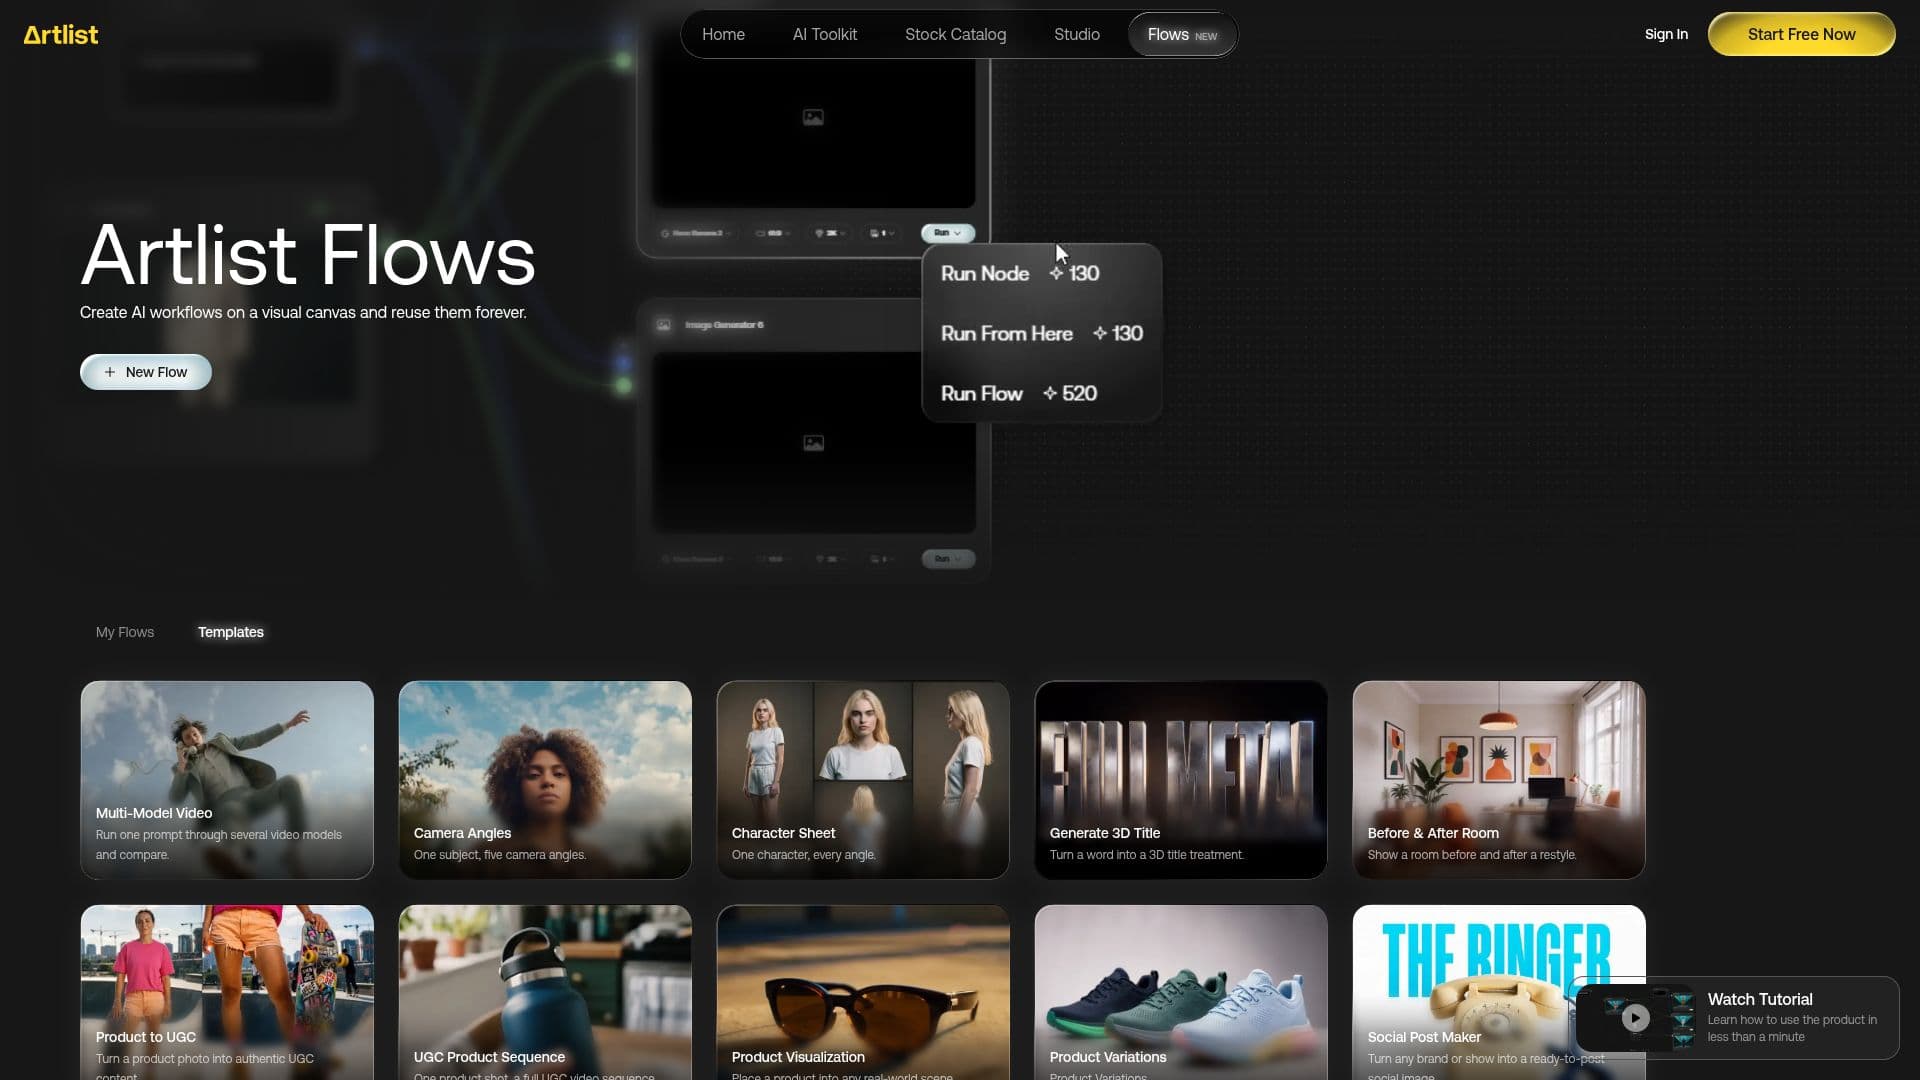Open the Product to UGC template

(227, 992)
